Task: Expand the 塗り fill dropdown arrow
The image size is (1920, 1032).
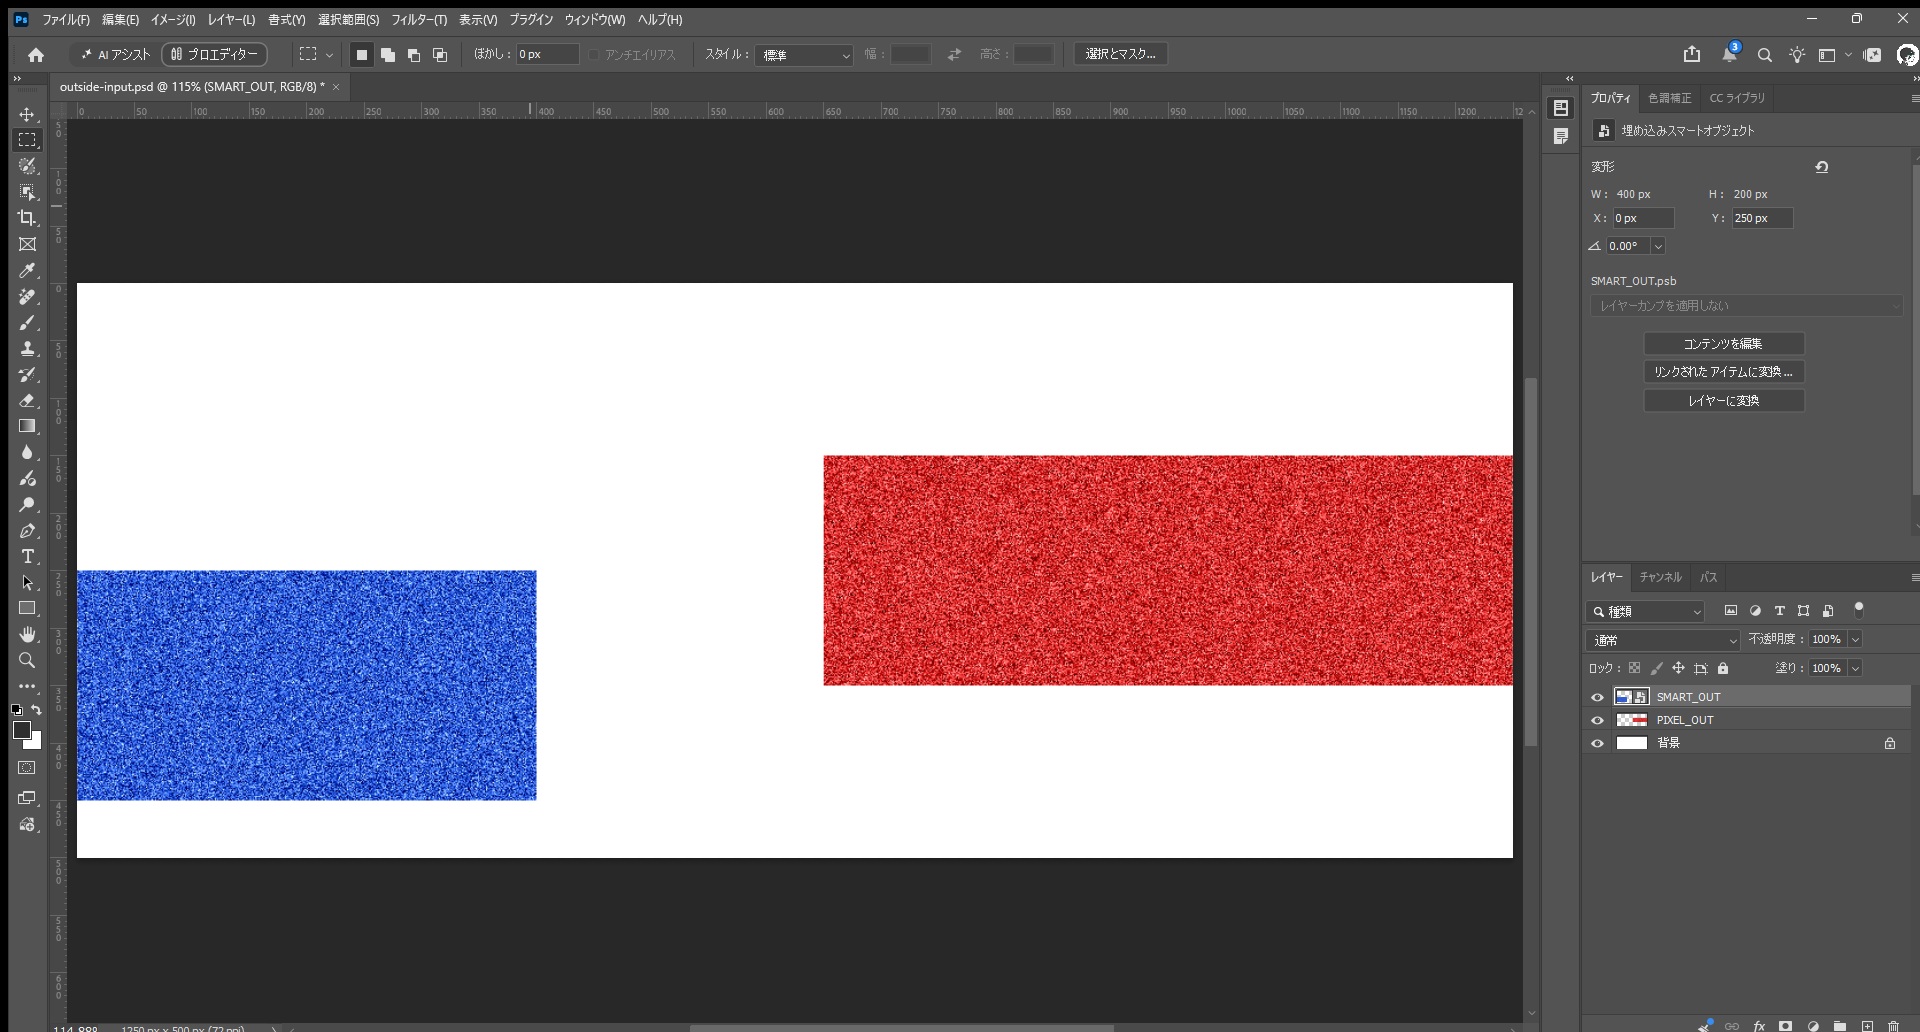Action: tap(1855, 669)
